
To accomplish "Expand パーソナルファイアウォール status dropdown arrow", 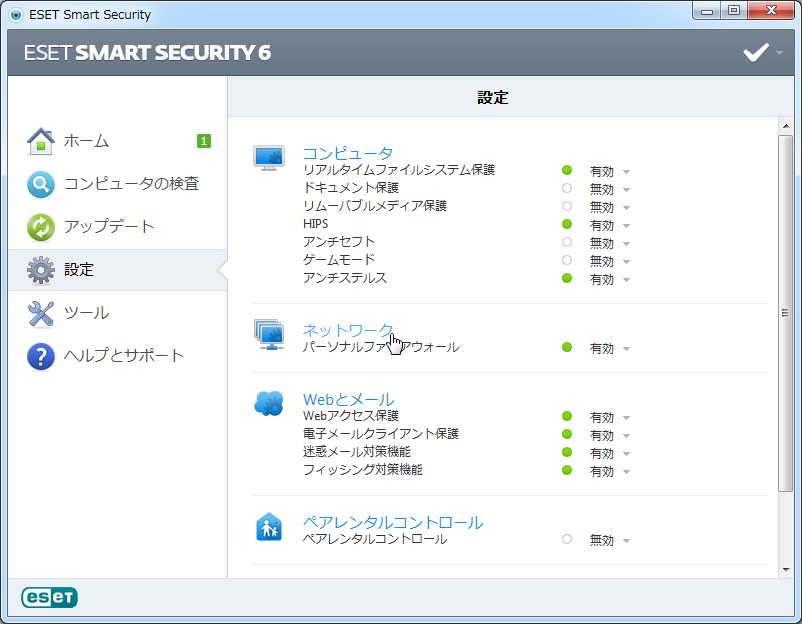I will click(x=626, y=349).
